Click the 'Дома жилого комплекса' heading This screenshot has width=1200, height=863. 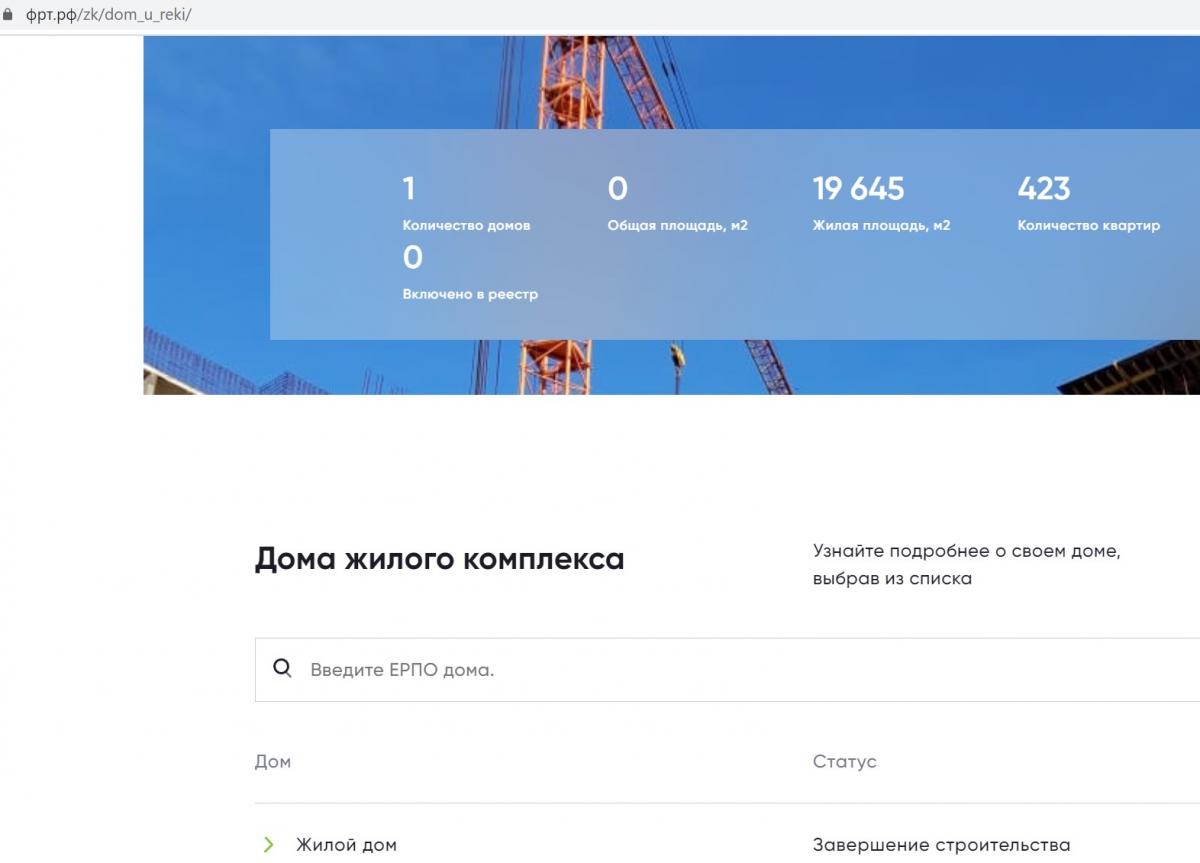(439, 558)
